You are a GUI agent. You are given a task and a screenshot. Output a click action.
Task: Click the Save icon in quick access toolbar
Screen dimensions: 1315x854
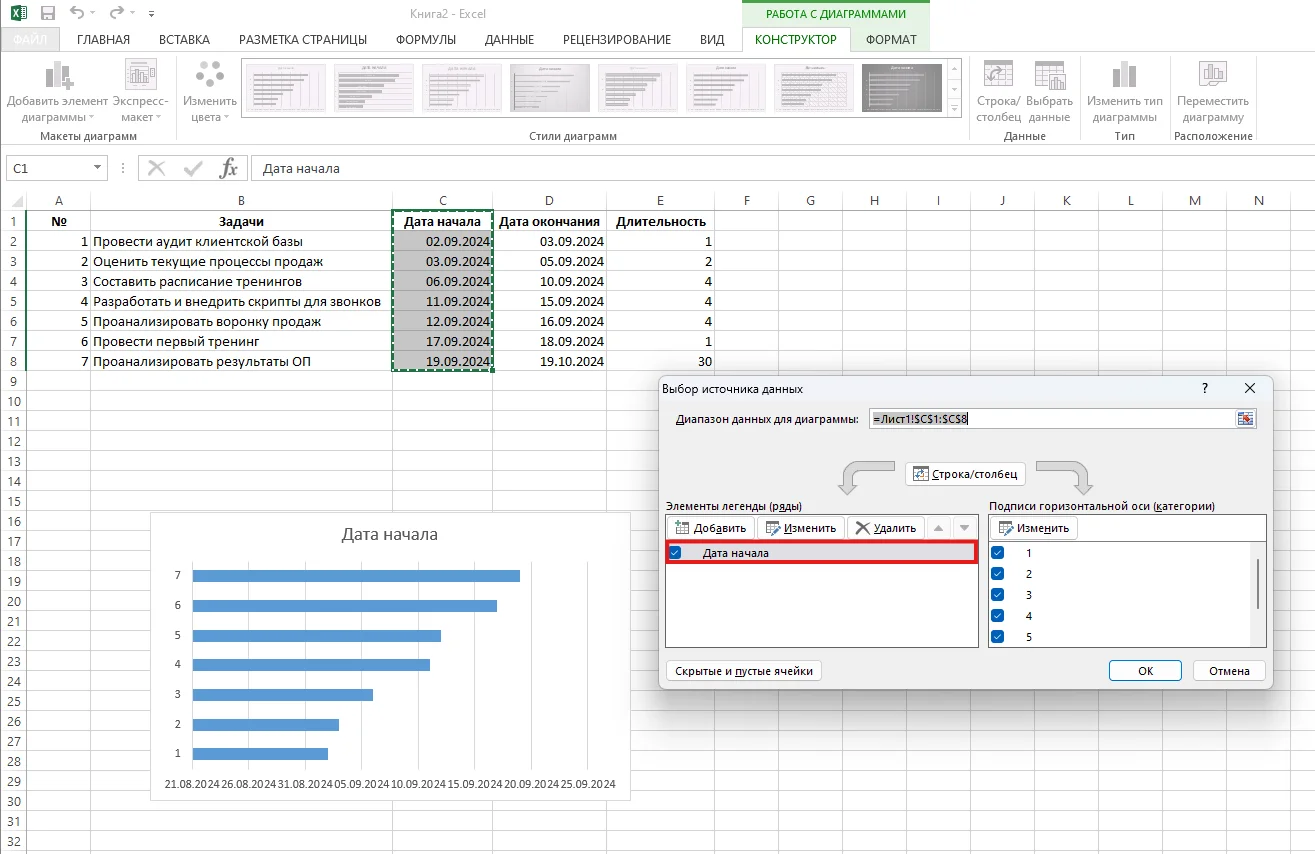(x=47, y=14)
